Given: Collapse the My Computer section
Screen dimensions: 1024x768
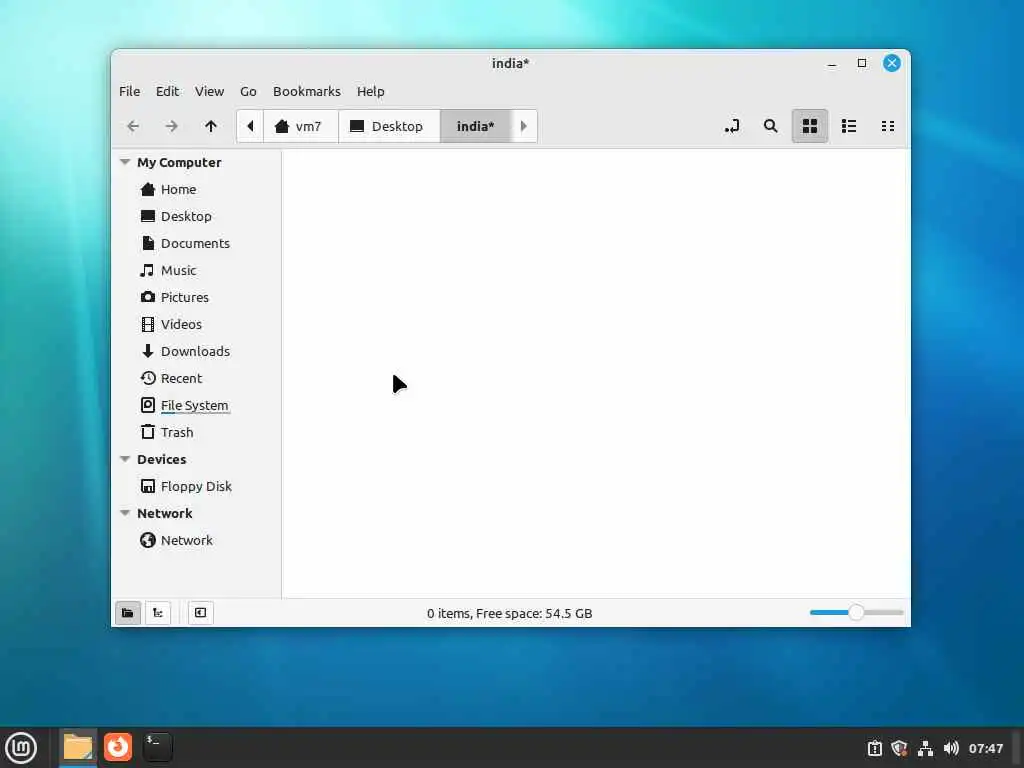Looking at the screenshot, I should point(125,162).
